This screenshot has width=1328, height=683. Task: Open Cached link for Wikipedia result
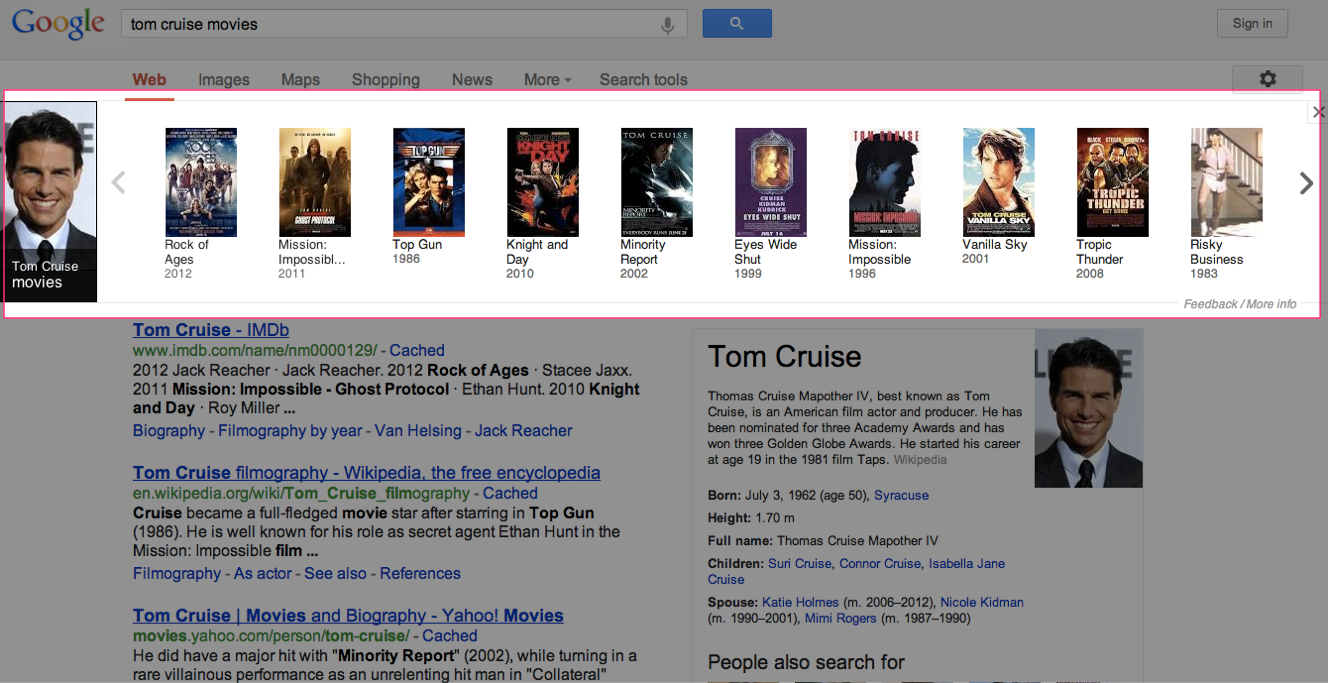pos(510,494)
